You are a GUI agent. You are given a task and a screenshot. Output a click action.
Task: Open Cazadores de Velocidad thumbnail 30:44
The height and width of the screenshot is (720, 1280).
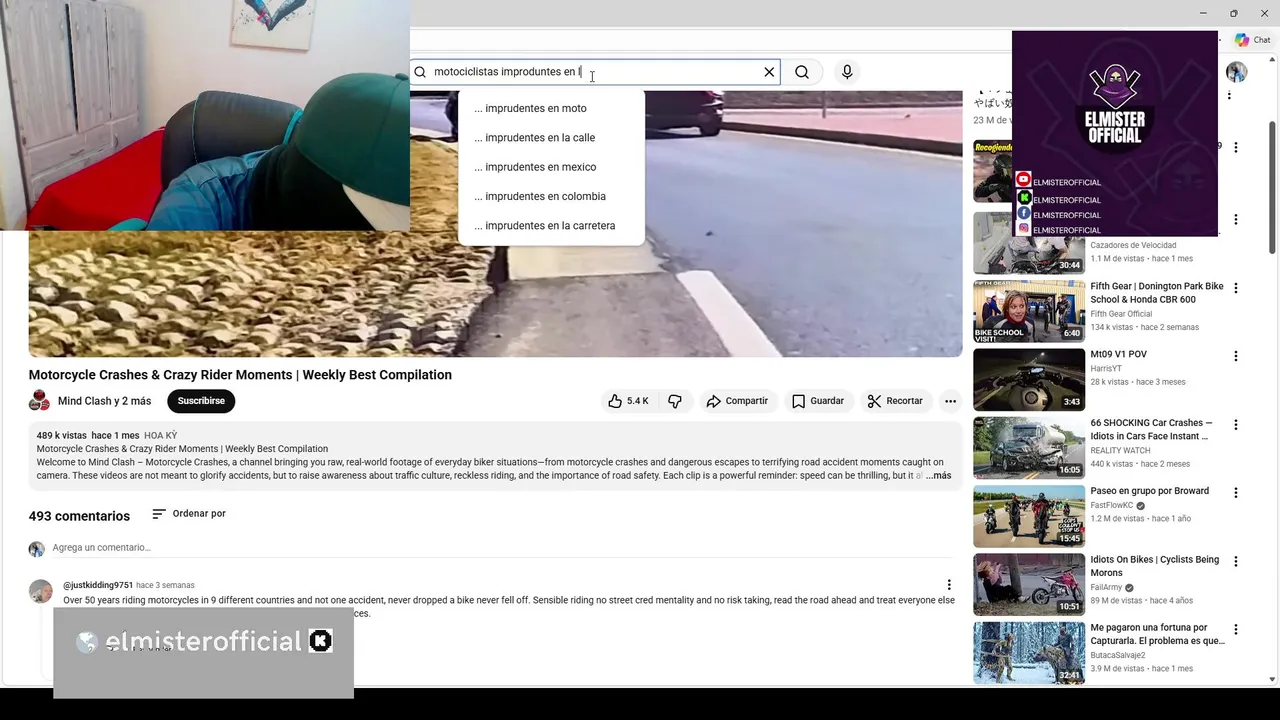1029,243
